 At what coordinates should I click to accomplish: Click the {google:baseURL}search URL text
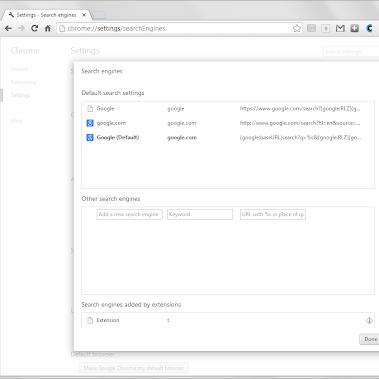pos(300,137)
